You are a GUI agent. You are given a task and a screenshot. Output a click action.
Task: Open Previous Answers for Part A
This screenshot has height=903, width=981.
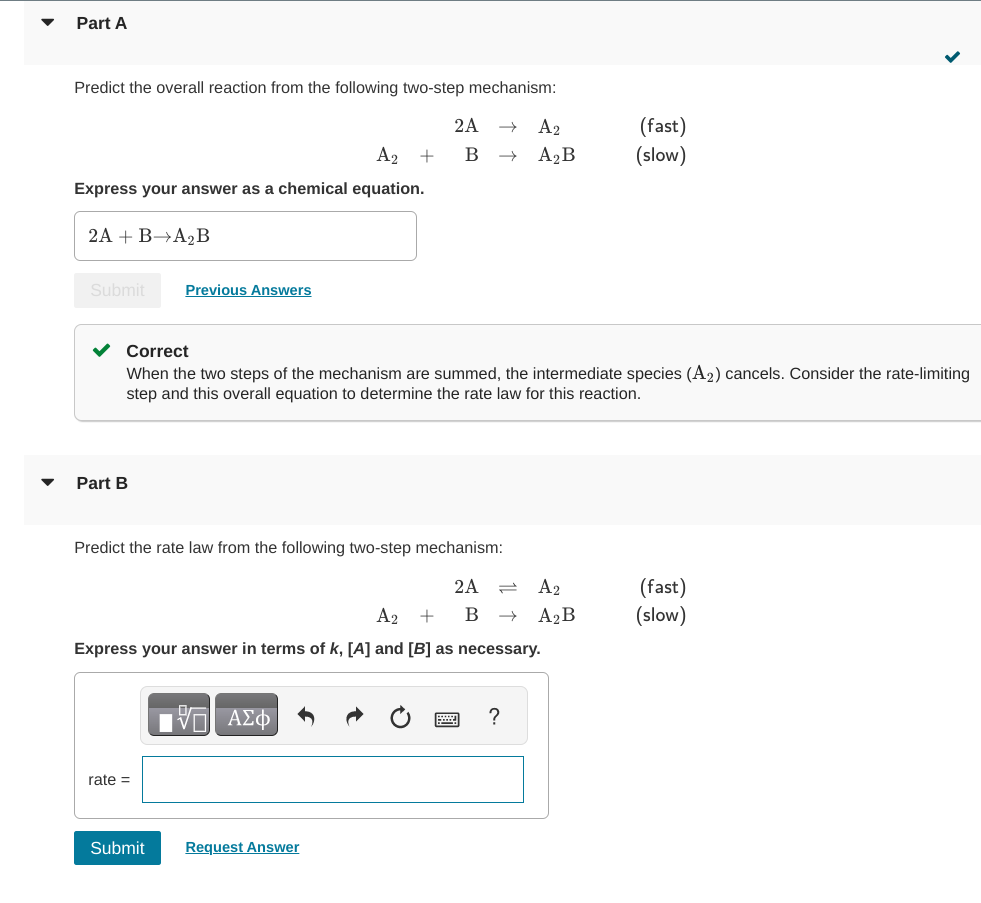coord(248,290)
